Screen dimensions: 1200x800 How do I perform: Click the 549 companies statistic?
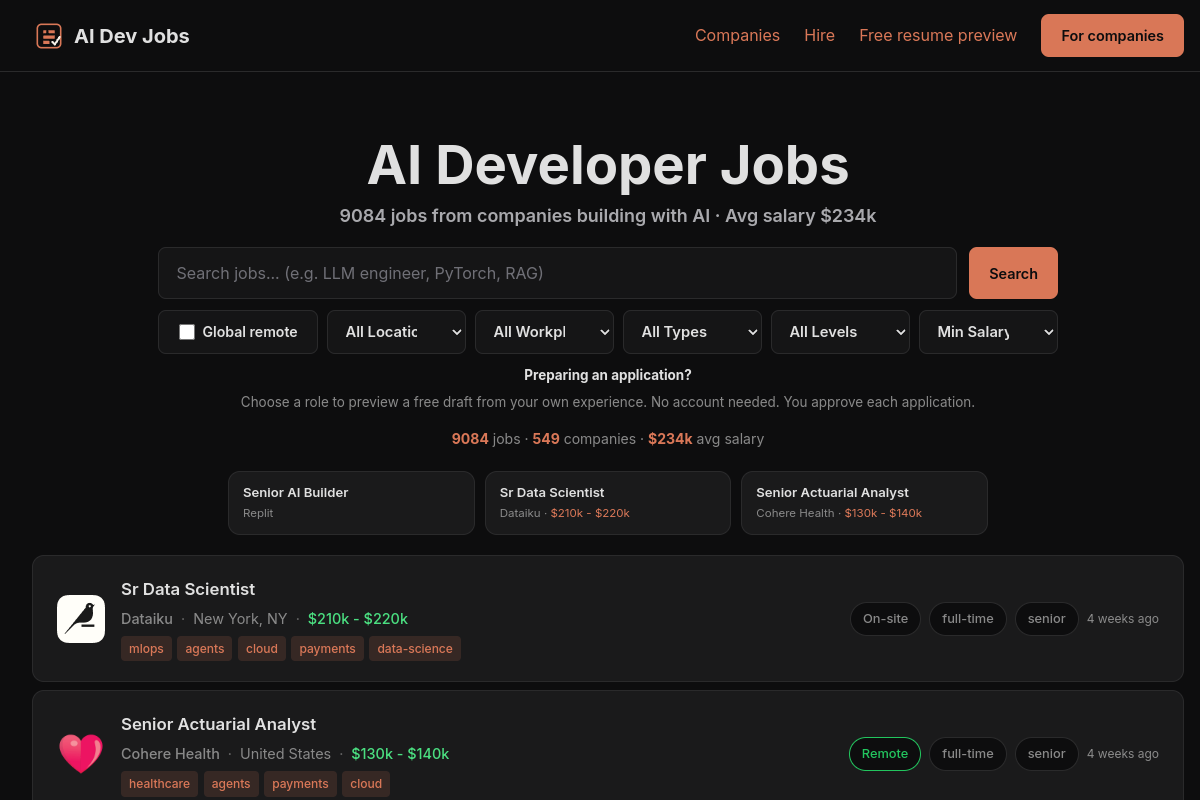pos(584,439)
